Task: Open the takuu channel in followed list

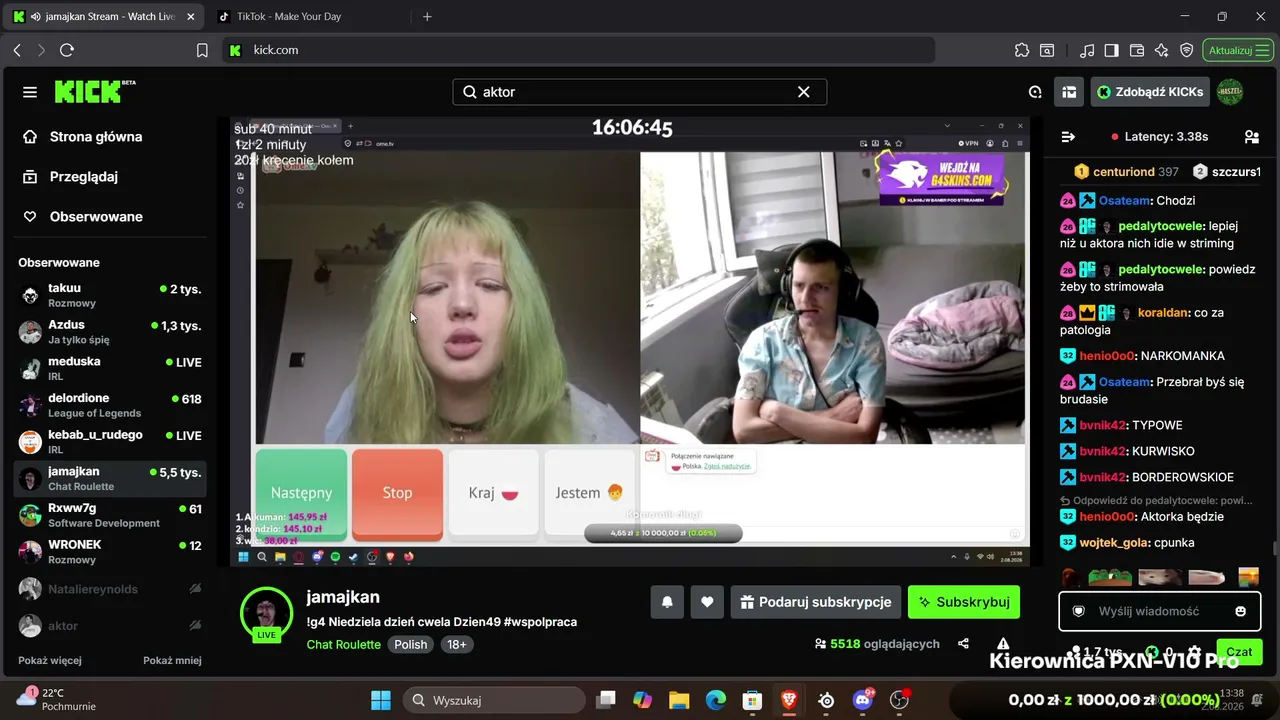Action: pos(110,295)
